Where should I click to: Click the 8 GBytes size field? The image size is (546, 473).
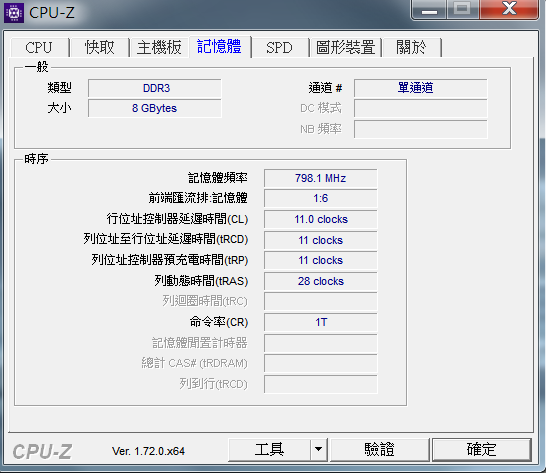point(155,108)
